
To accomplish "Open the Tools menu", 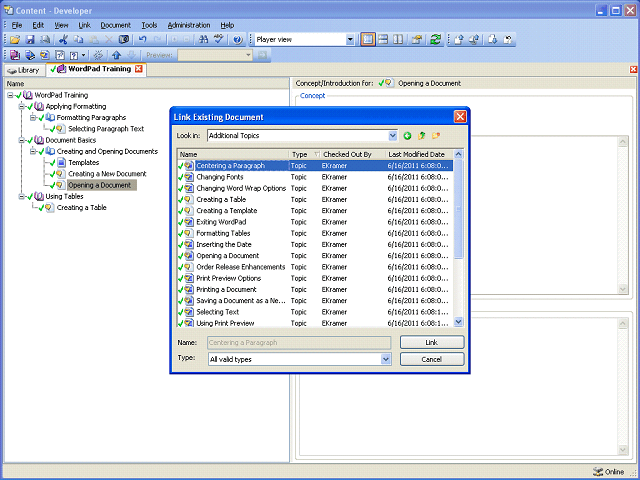I will point(149,25).
